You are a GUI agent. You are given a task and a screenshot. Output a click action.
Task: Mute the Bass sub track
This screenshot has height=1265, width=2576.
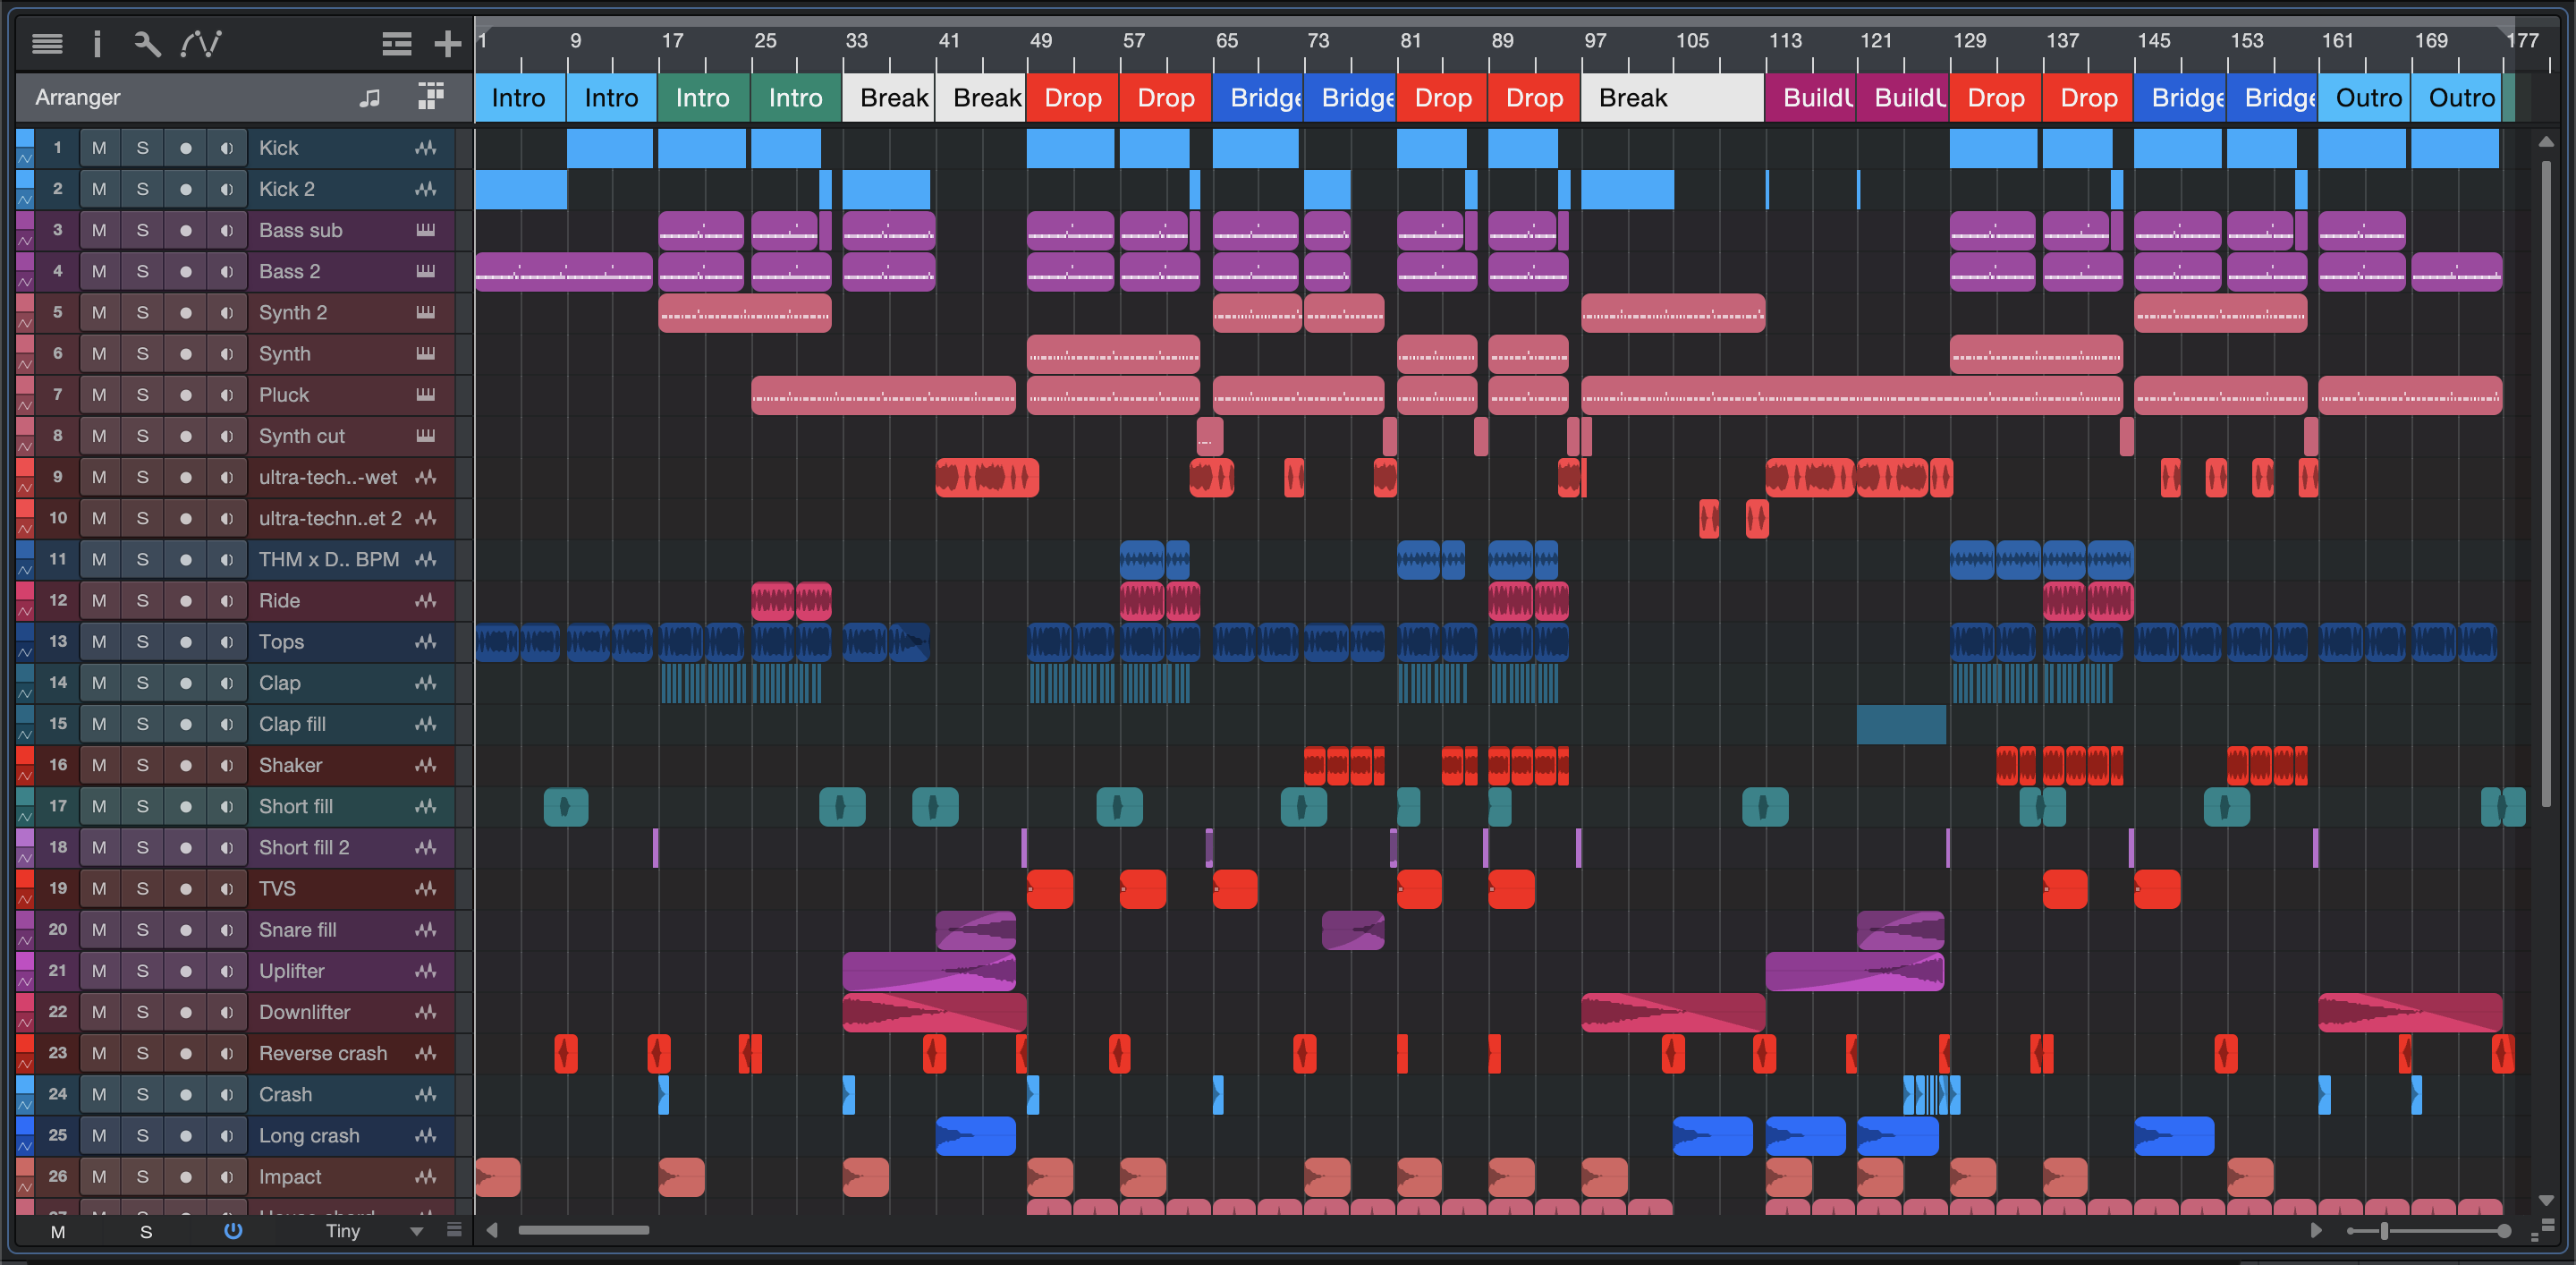[99, 230]
